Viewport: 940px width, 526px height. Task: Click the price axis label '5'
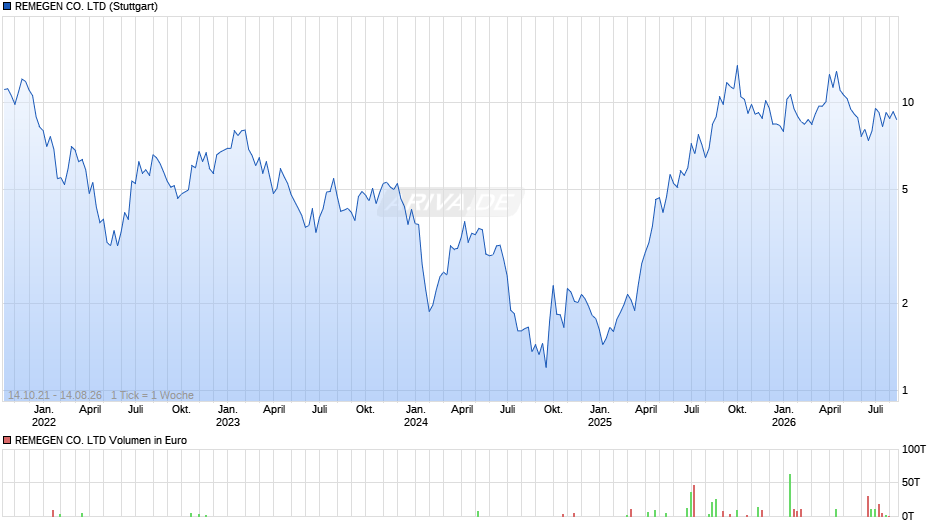coord(905,190)
